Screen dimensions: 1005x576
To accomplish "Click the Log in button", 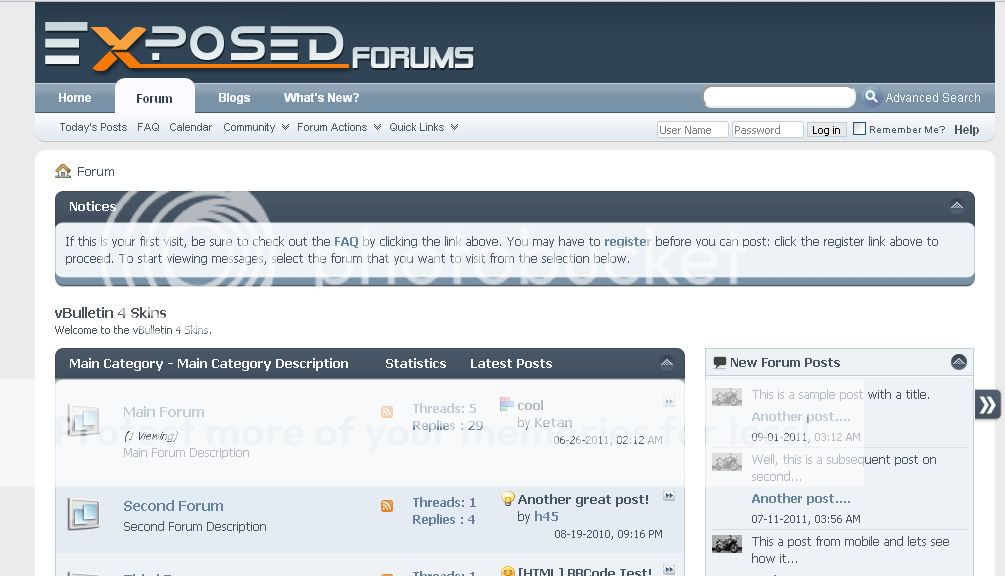I will click(826, 129).
